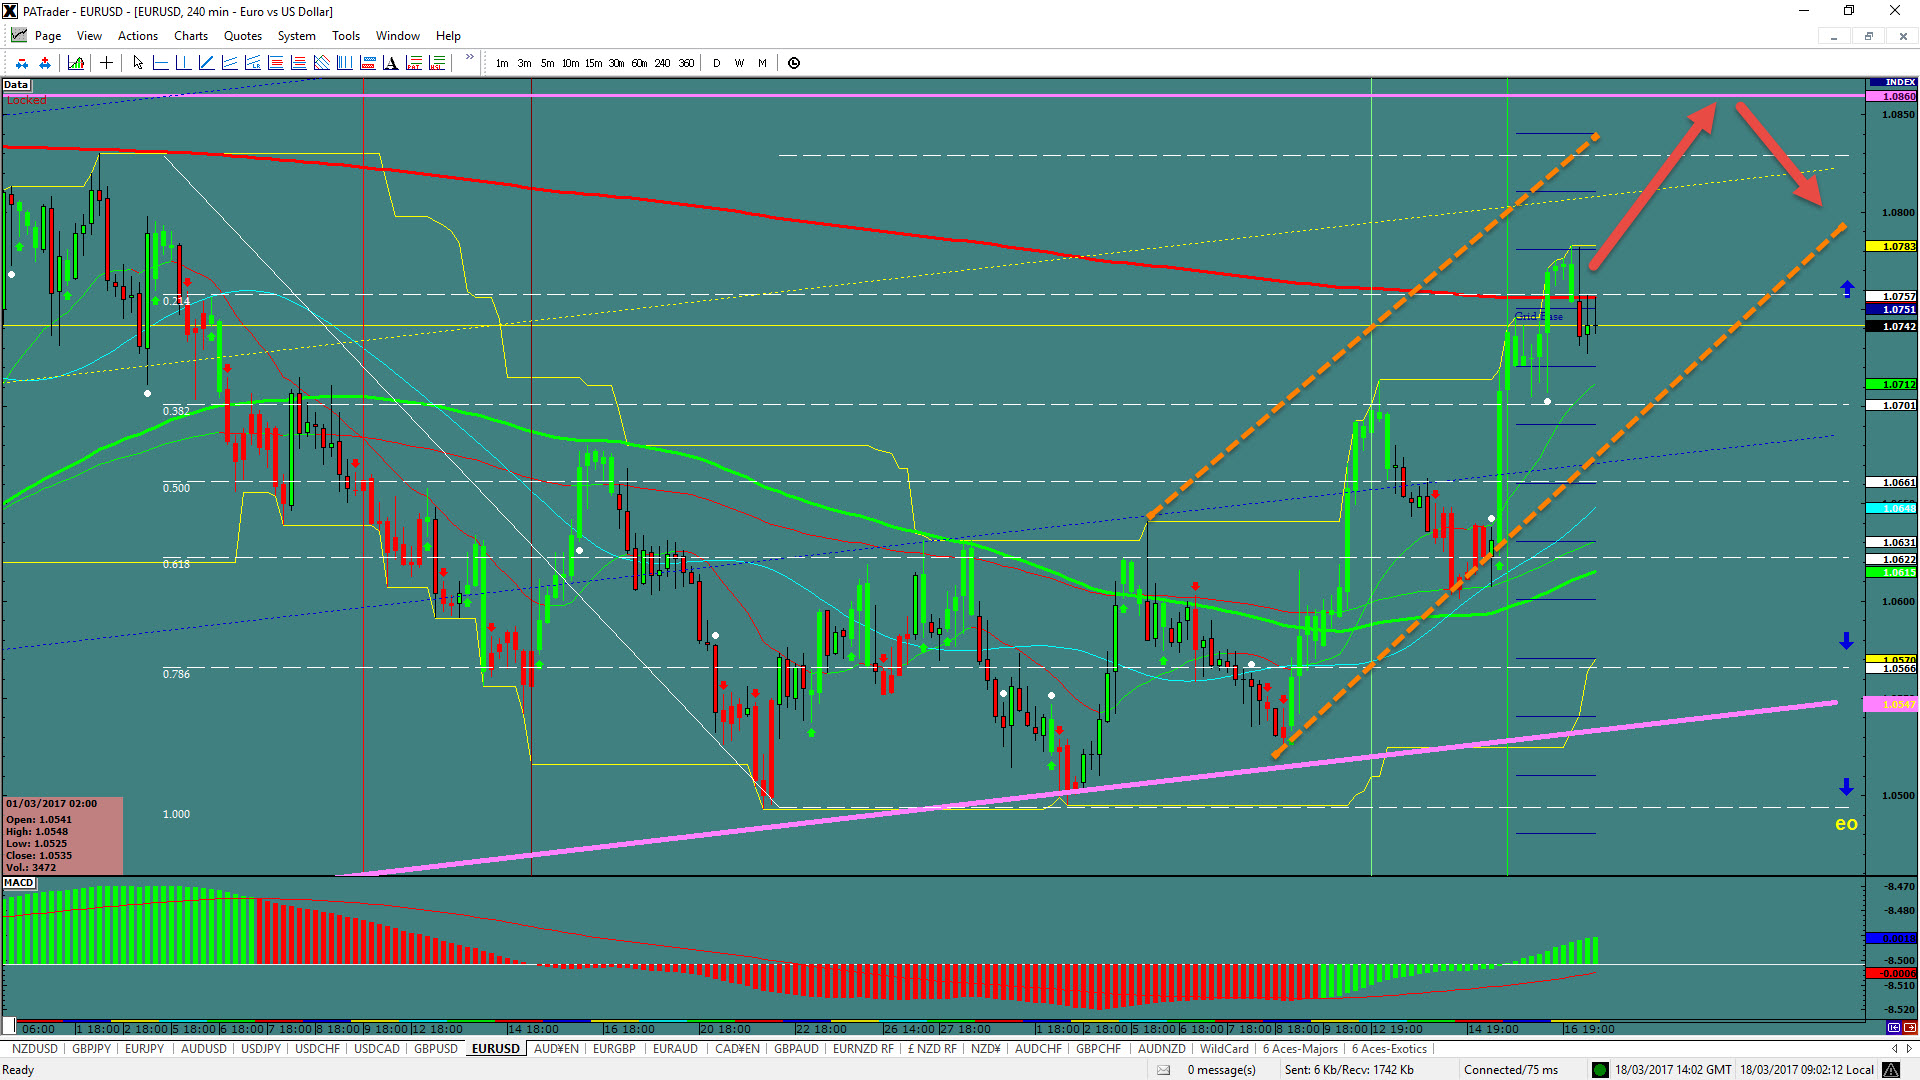This screenshot has width=1920, height=1080.
Task: Open the chart studies icon
Action: 76,63
